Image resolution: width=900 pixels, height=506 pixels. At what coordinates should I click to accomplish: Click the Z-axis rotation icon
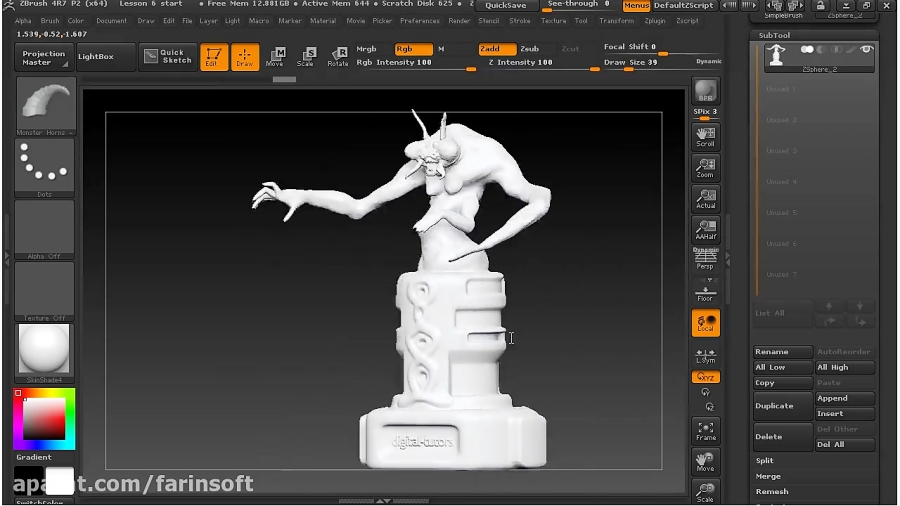(x=709, y=407)
